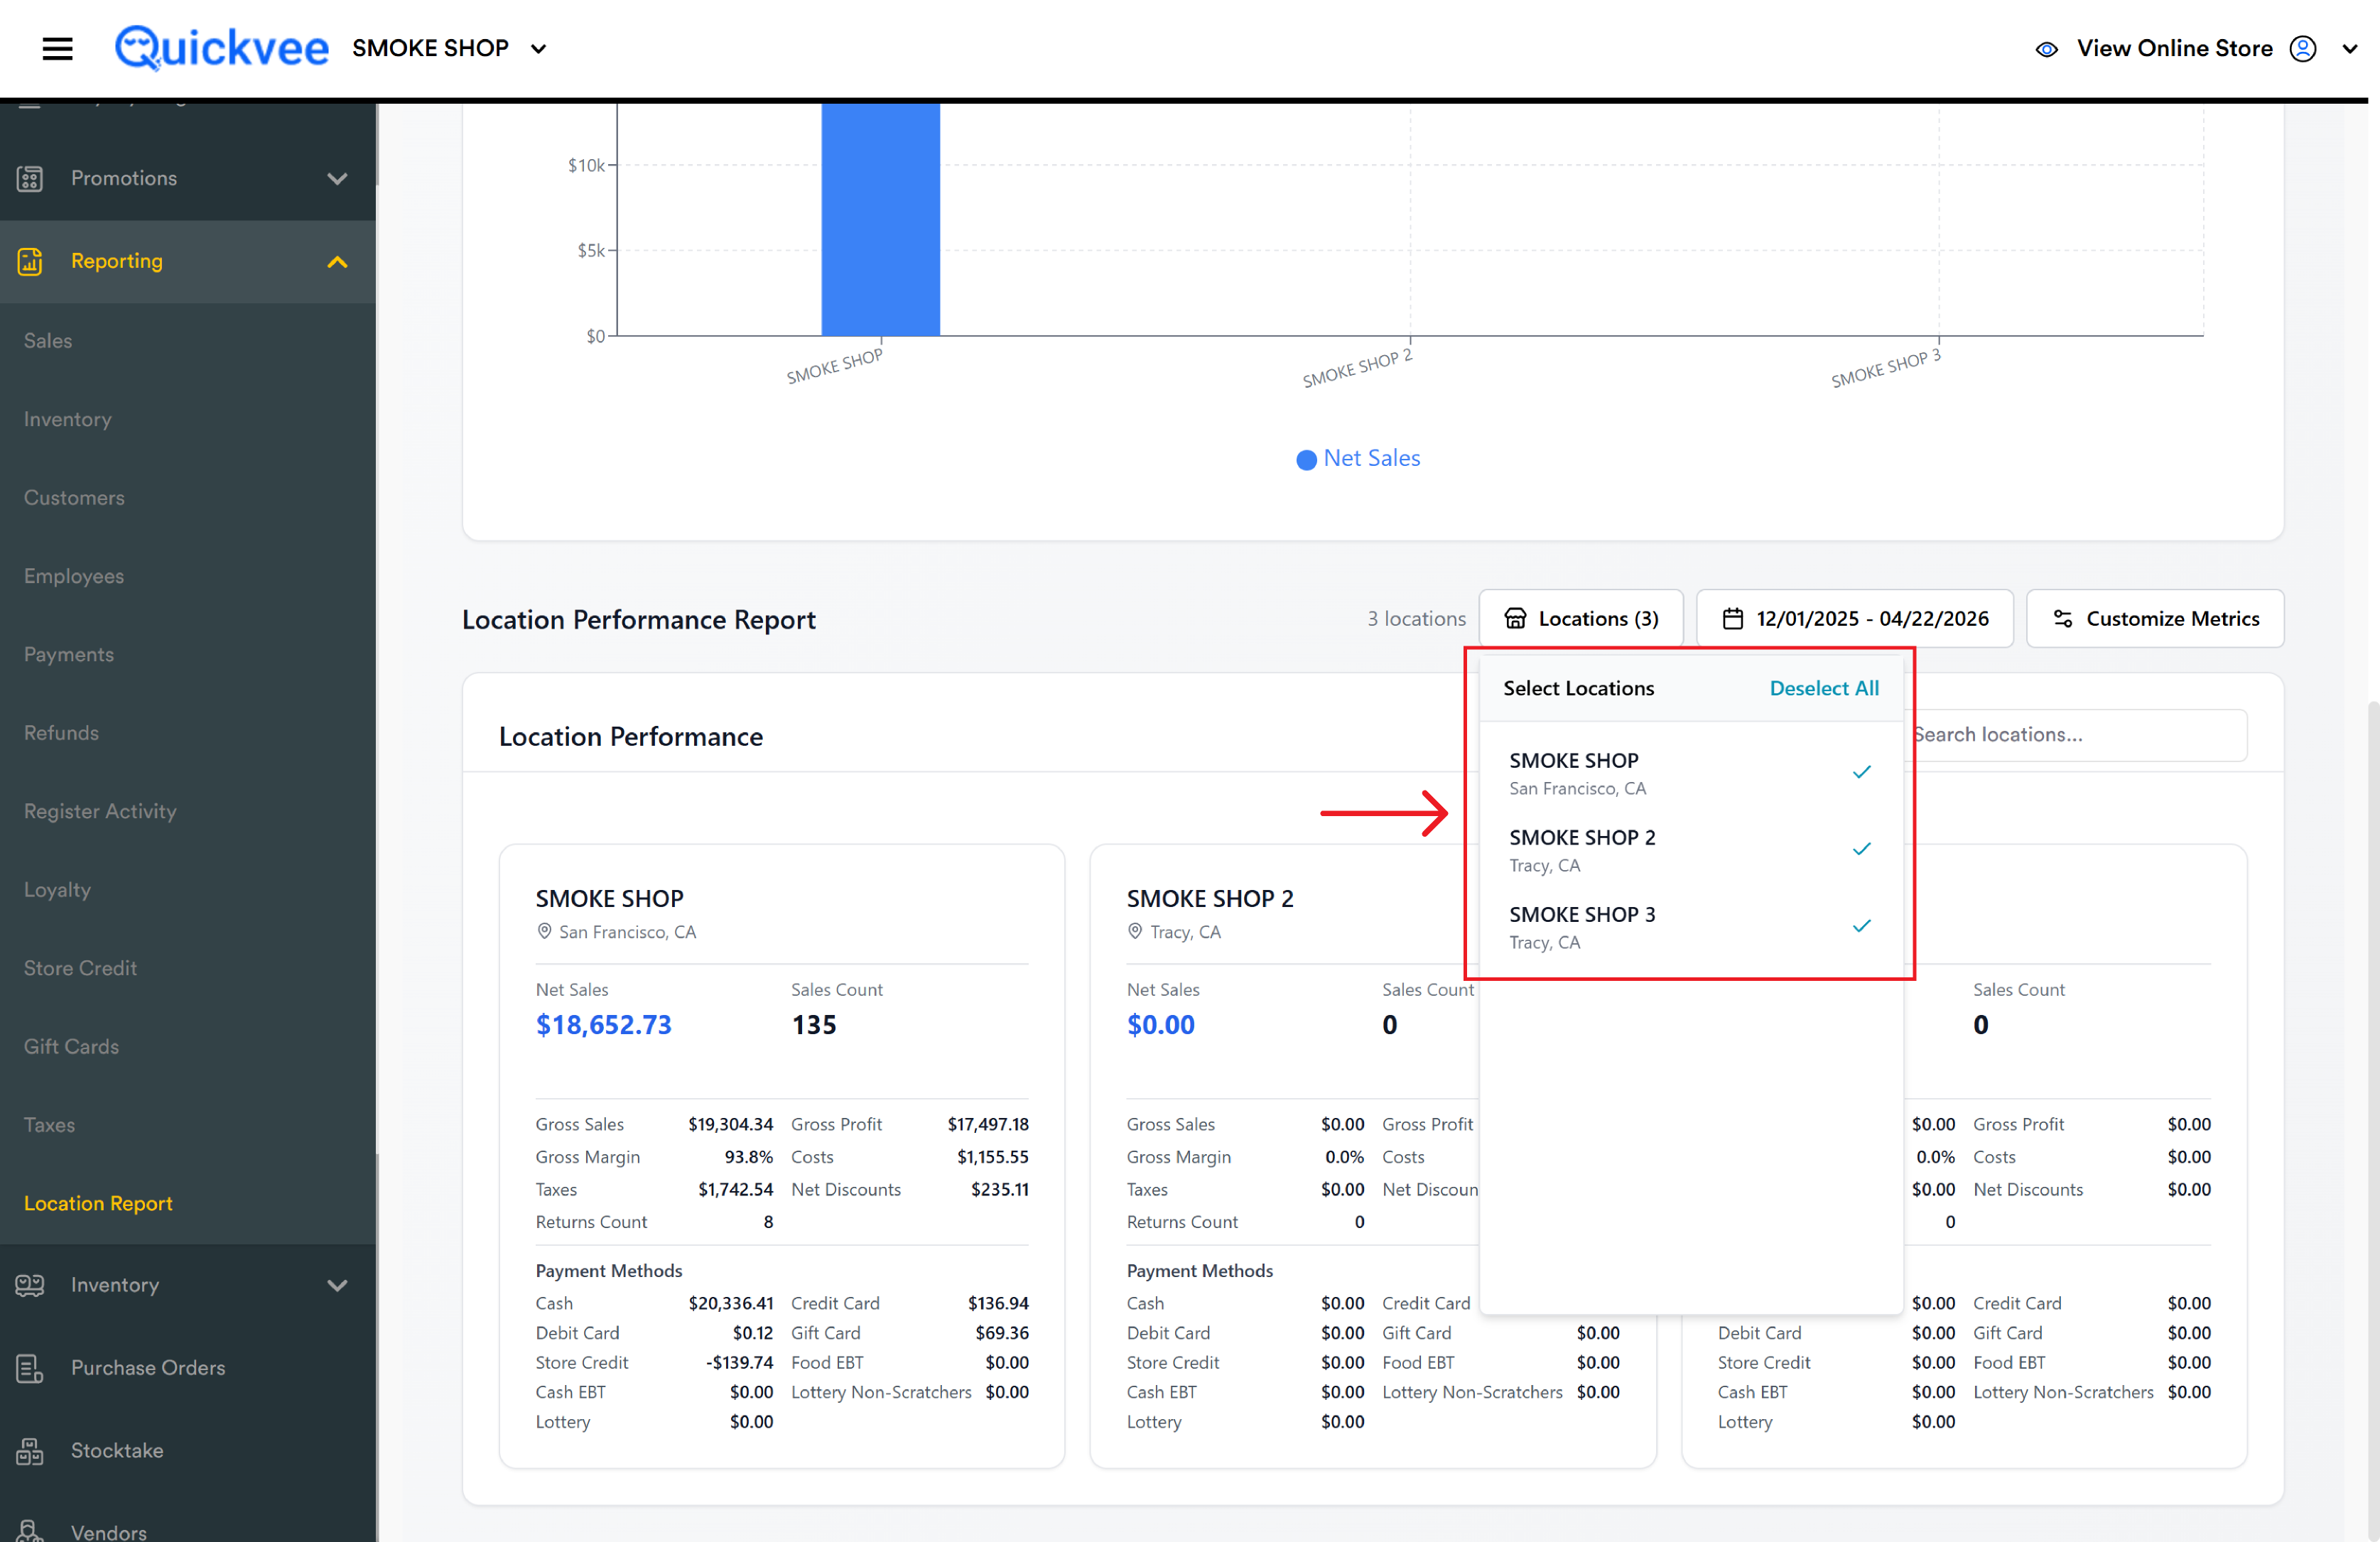Collapse the Reporting menu chevron
Screen dimensions: 2380x1542
click(x=337, y=261)
